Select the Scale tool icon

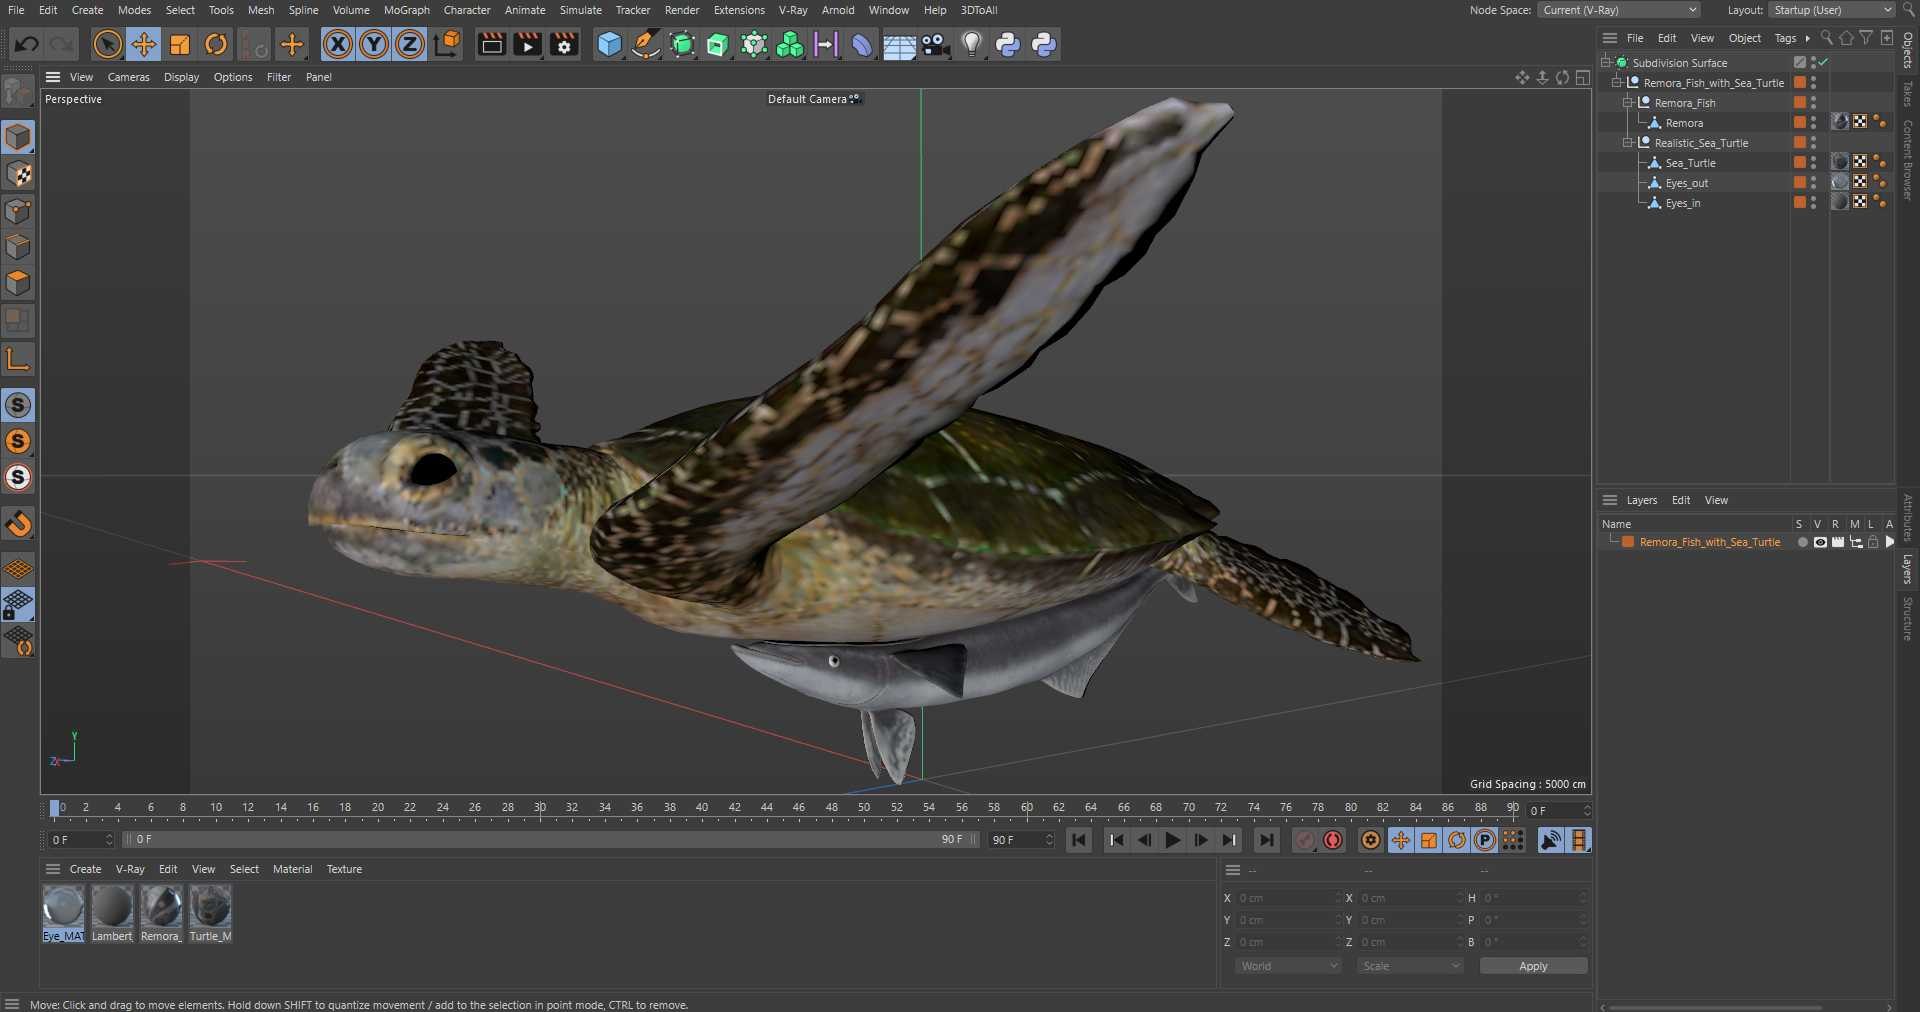point(180,44)
